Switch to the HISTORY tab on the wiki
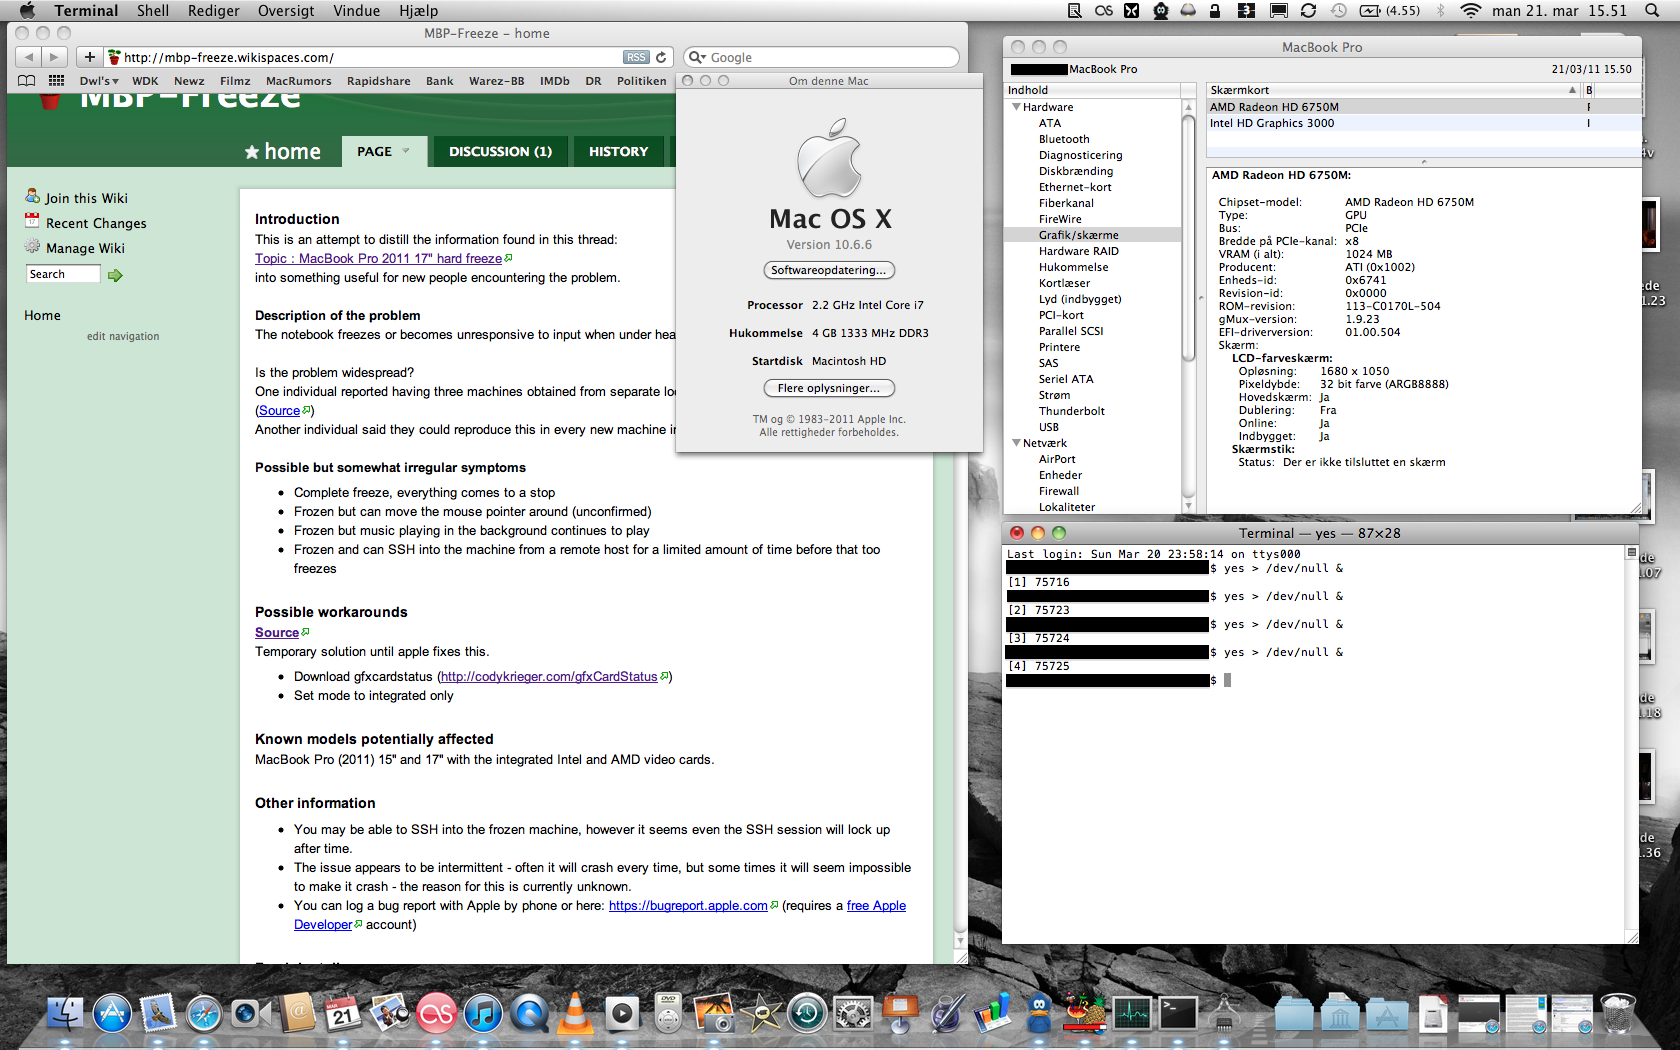Screen dimensions: 1680x1050 pos(618,151)
